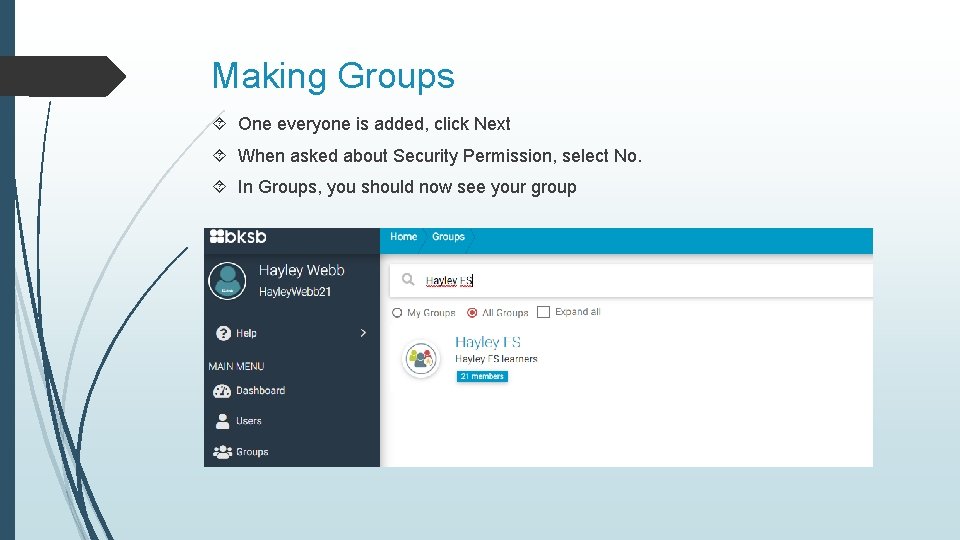Image resolution: width=960 pixels, height=540 pixels.
Task: Click the Groups people icon
Action: [222, 452]
